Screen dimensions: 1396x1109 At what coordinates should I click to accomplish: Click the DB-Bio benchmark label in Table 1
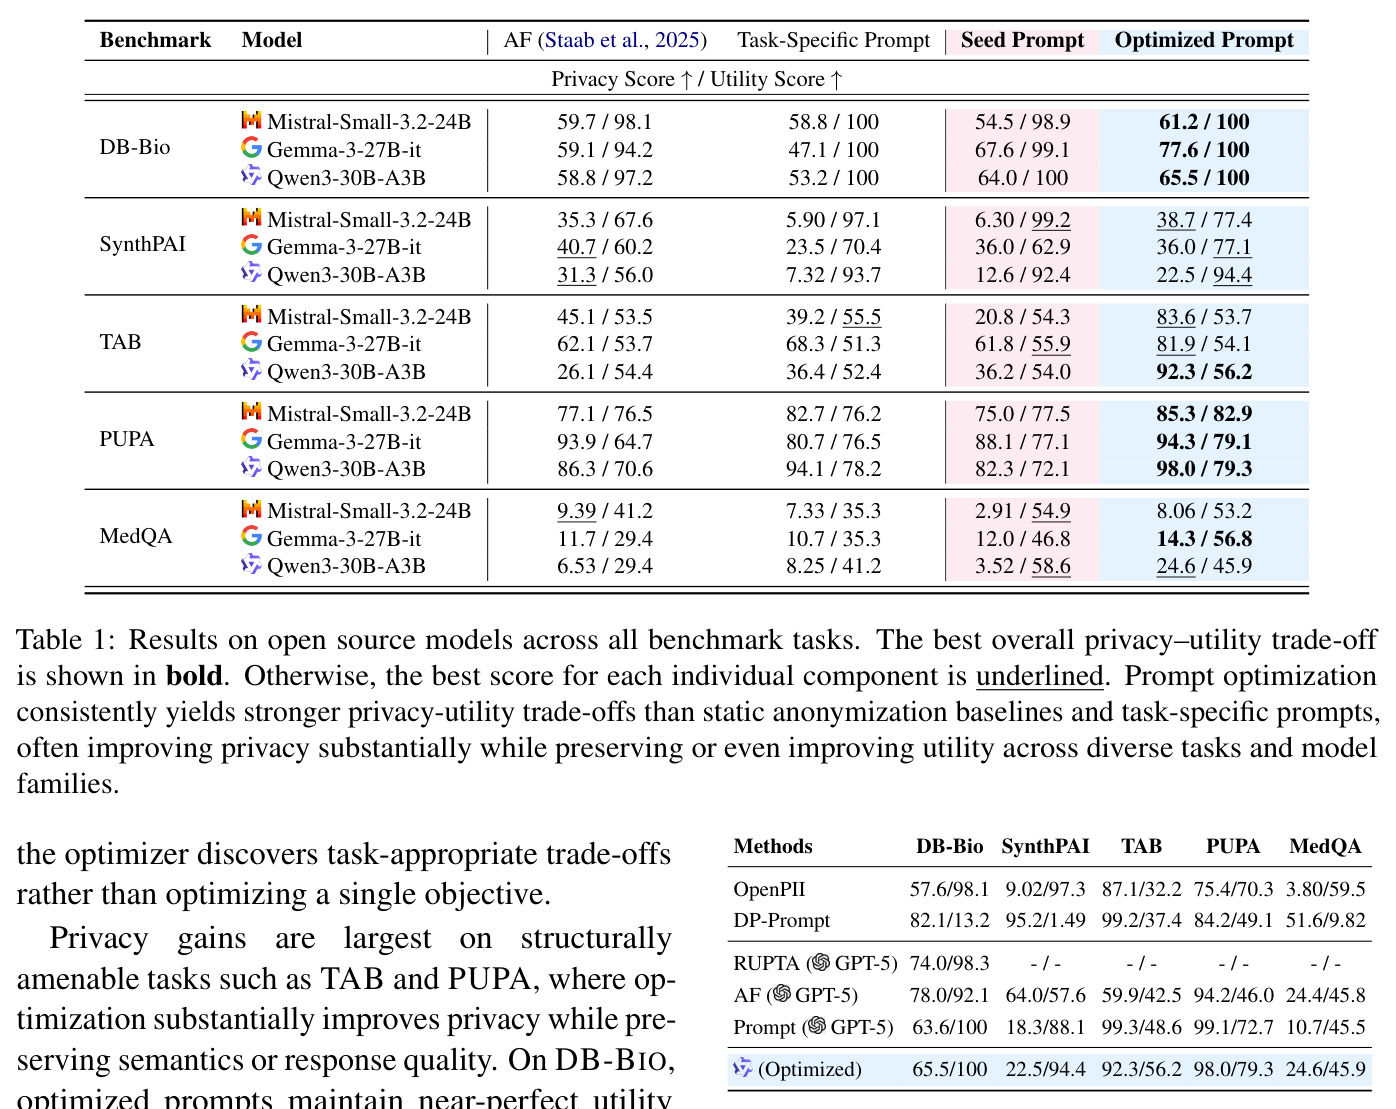click(x=135, y=147)
